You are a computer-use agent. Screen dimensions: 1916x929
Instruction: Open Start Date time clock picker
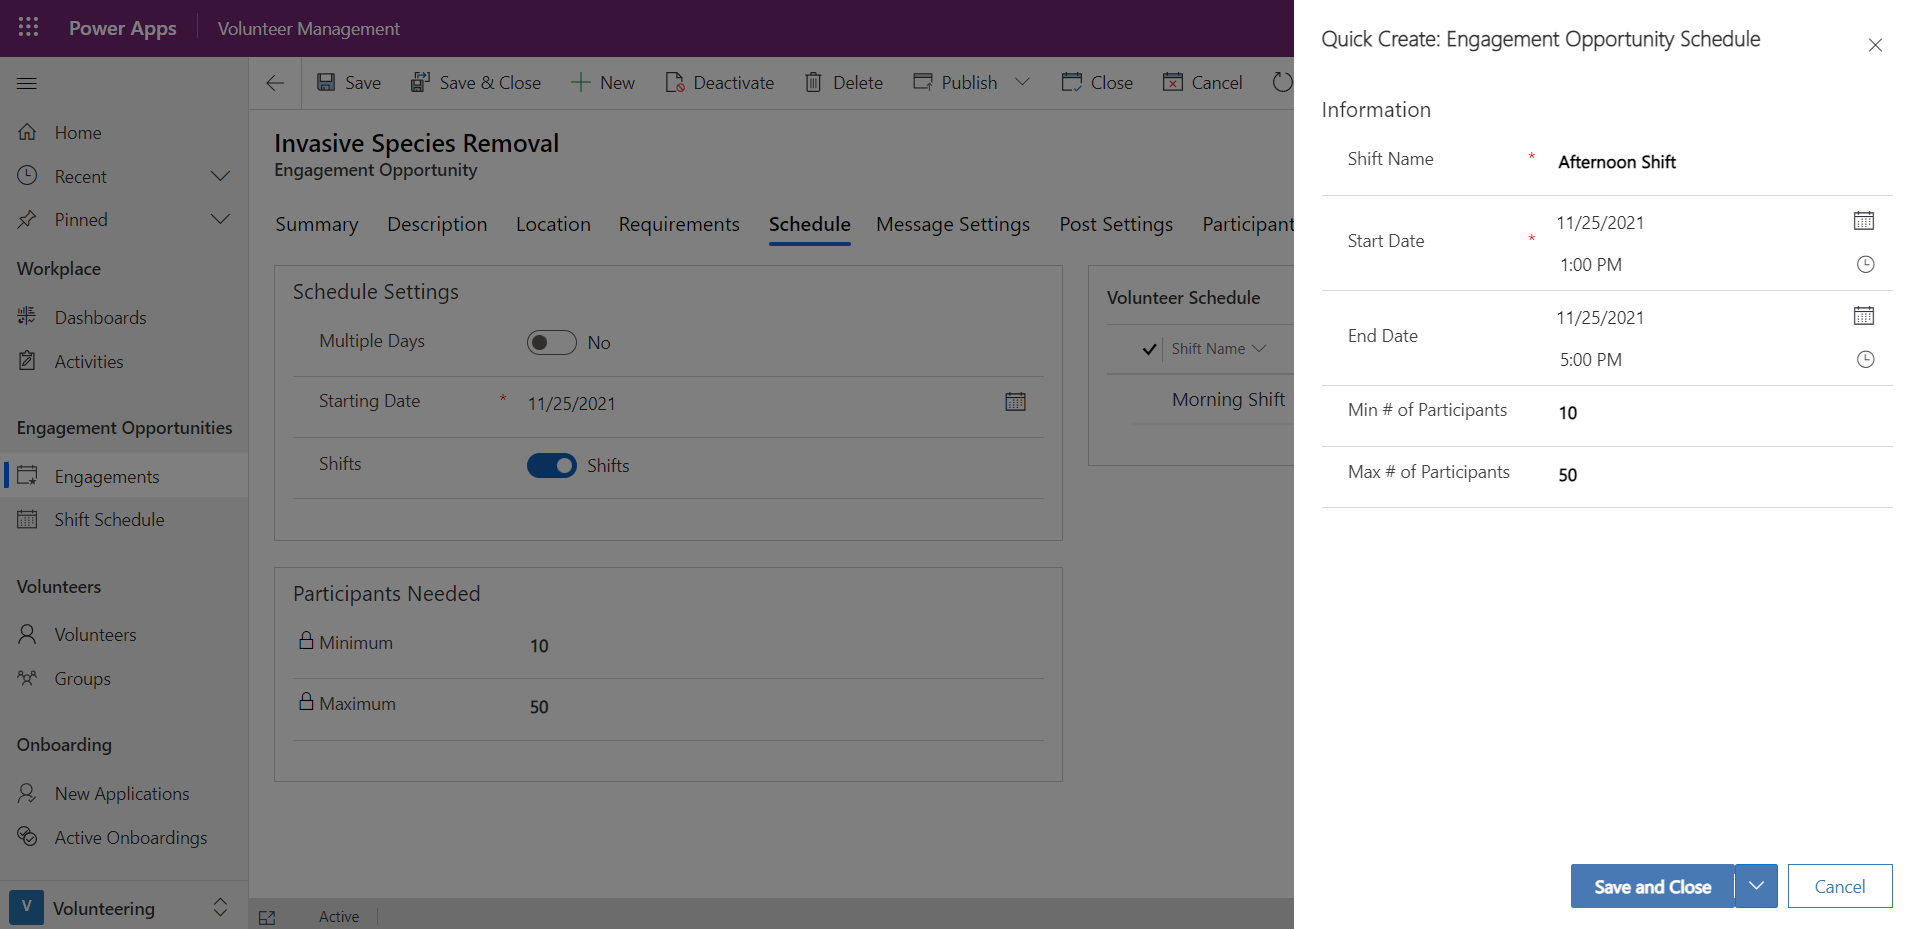1865,264
